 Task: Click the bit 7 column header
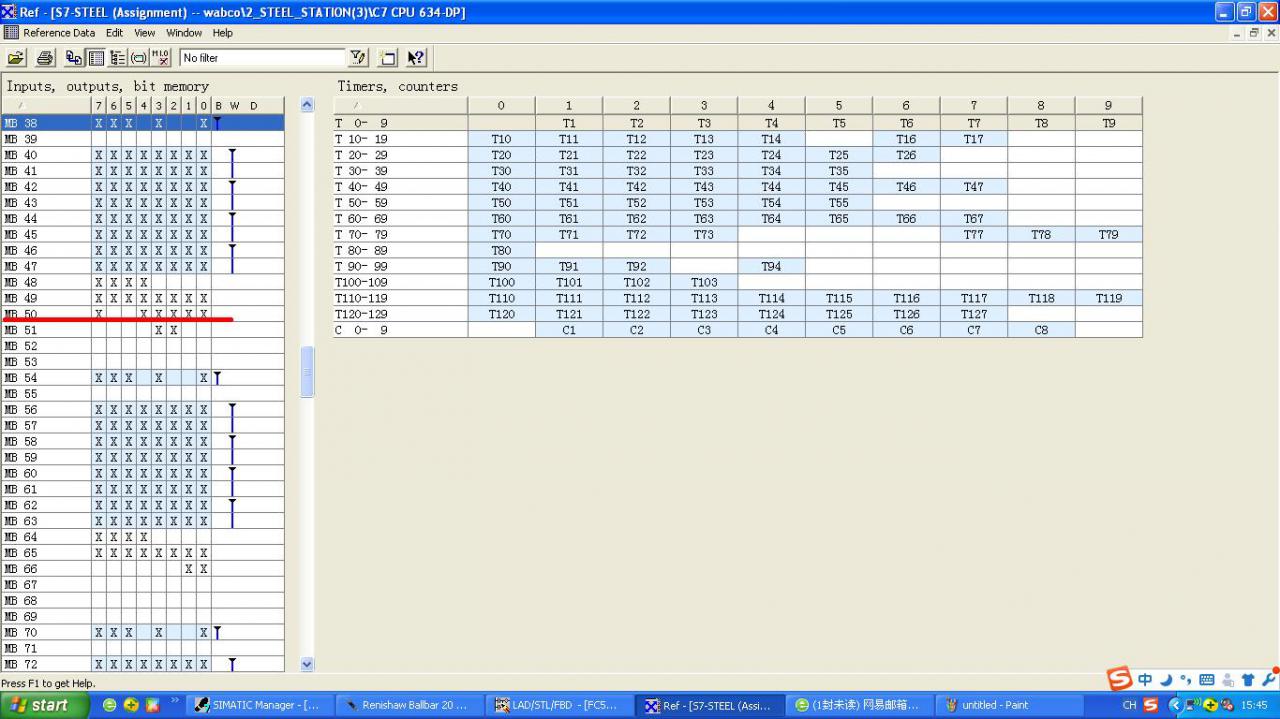tap(99, 106)
